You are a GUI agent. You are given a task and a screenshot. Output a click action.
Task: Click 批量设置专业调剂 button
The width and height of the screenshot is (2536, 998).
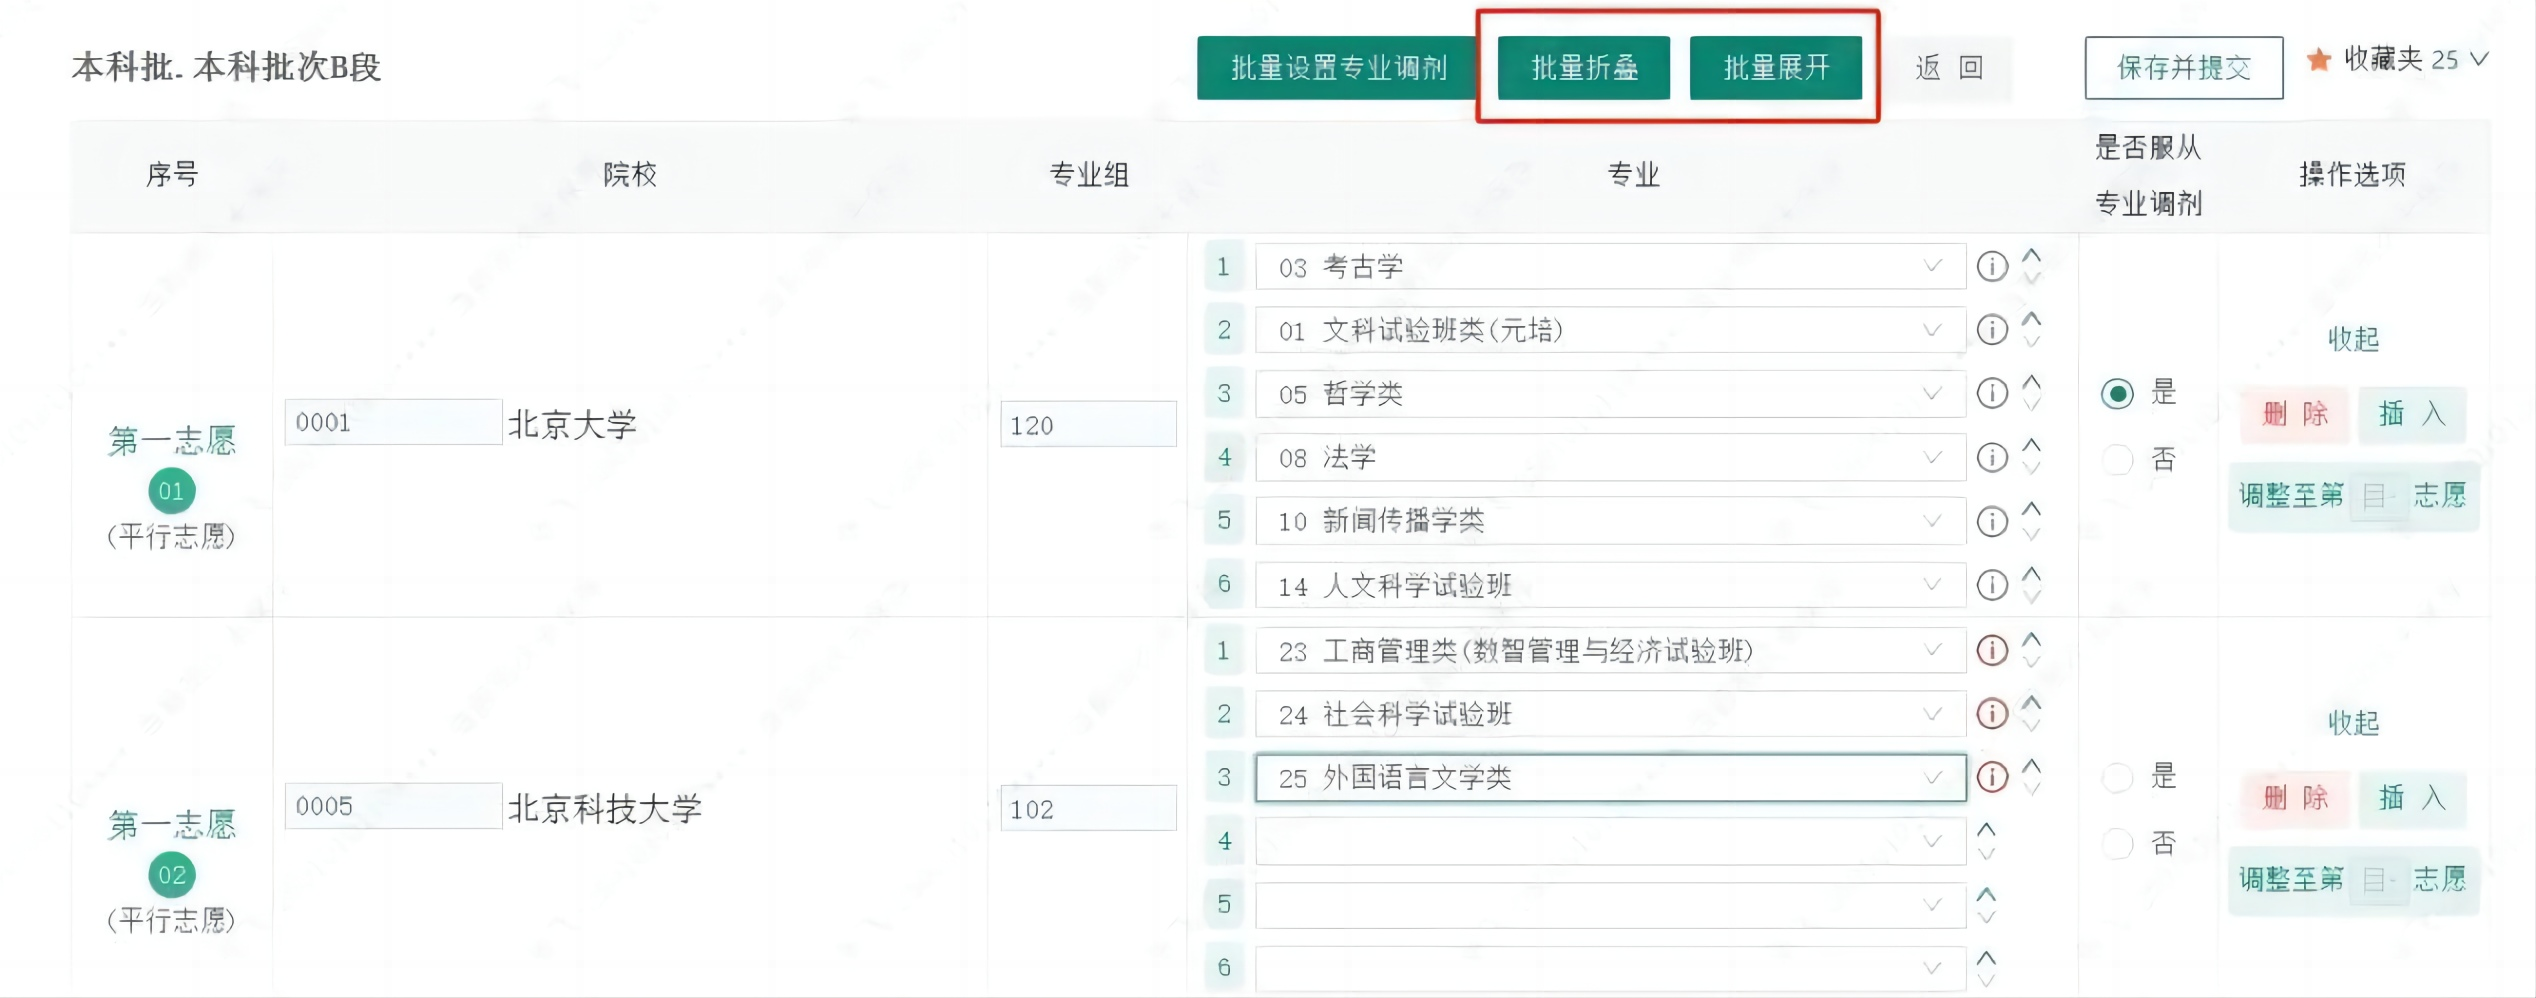tap(1338, 68)
